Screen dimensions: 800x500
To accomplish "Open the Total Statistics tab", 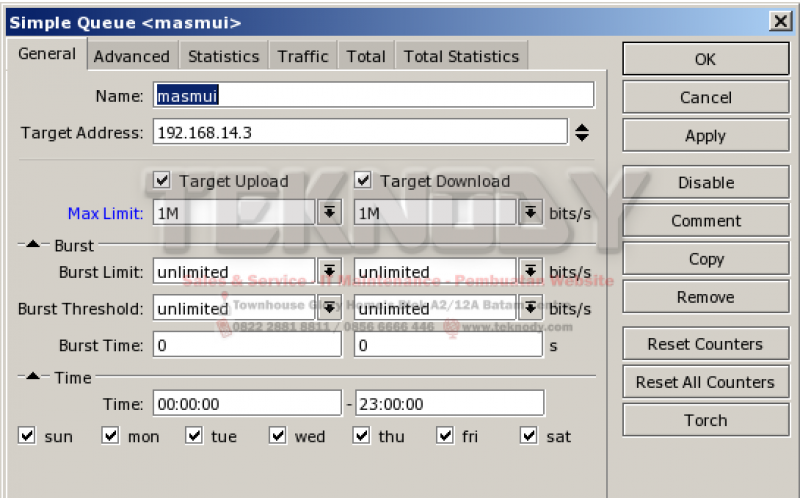I will tap(461, 56).
